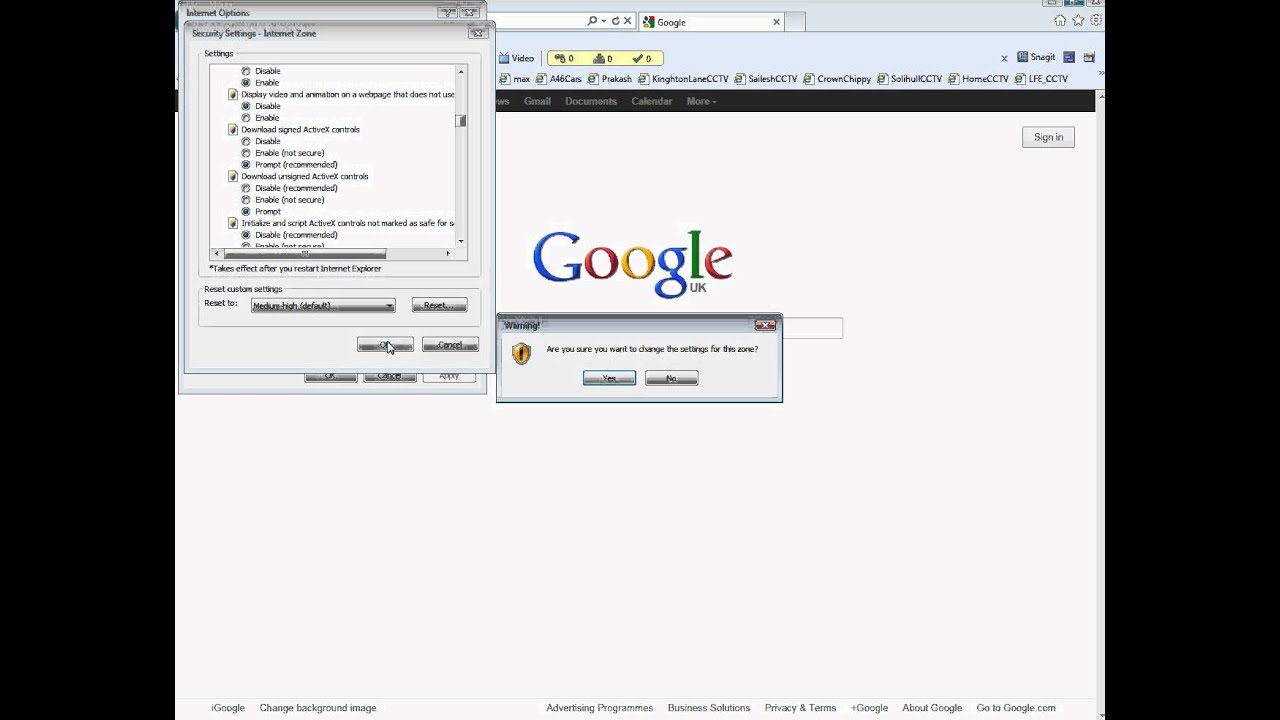Open the browser Tools gear icon
Viewport: 1280px width, 720px height.
(x=1096, y=20)
